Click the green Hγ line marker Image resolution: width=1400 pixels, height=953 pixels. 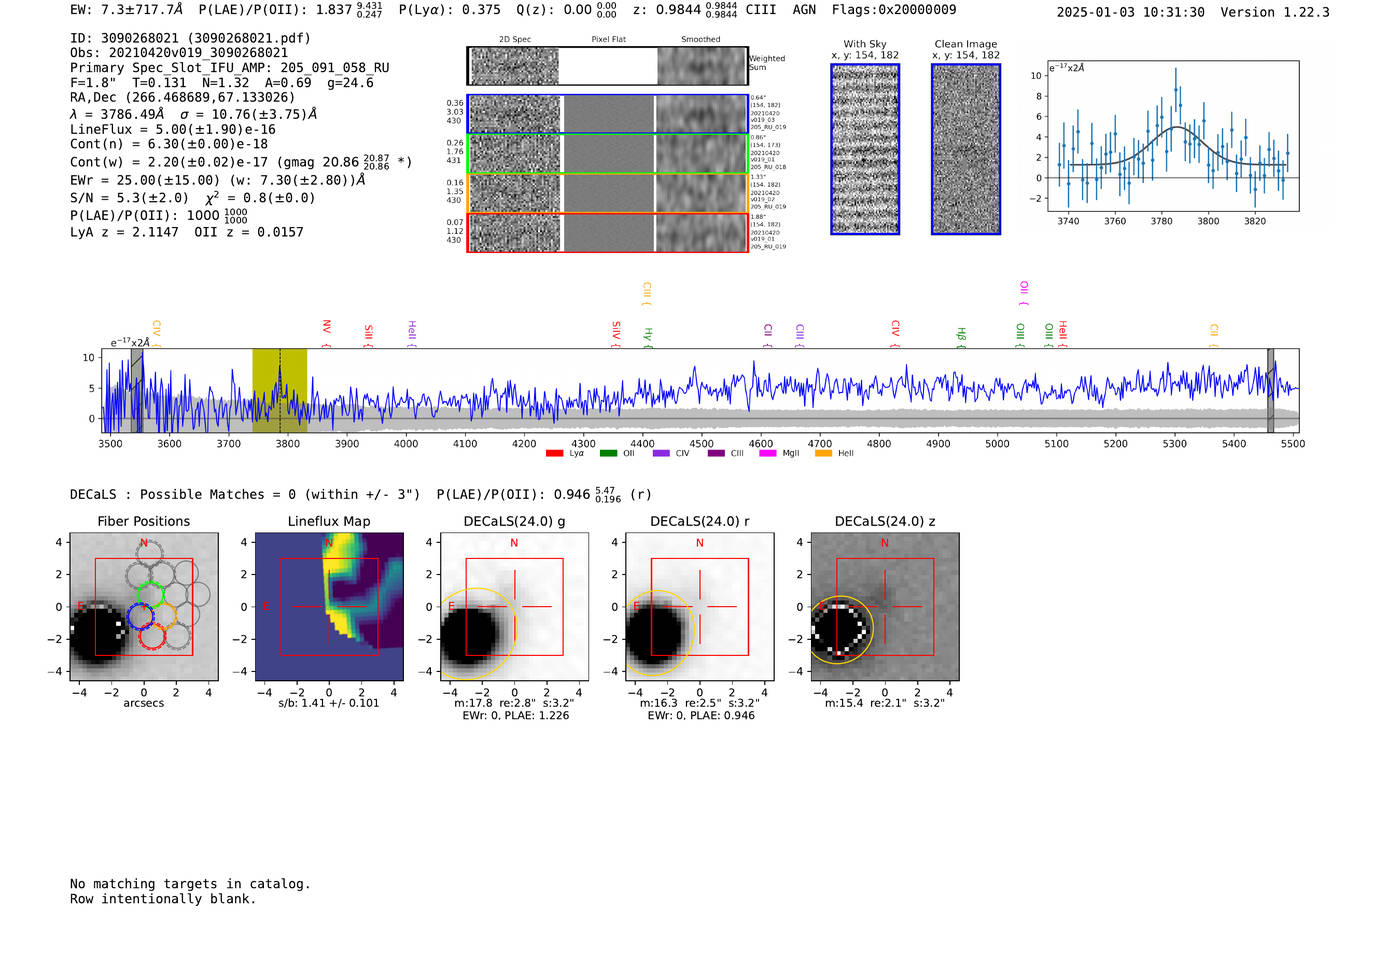point(648,335)
